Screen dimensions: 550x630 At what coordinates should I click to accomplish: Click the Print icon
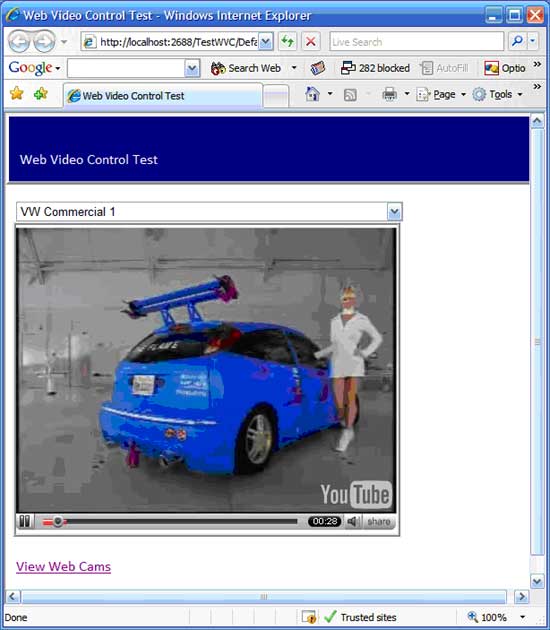[x=389, y=94]
